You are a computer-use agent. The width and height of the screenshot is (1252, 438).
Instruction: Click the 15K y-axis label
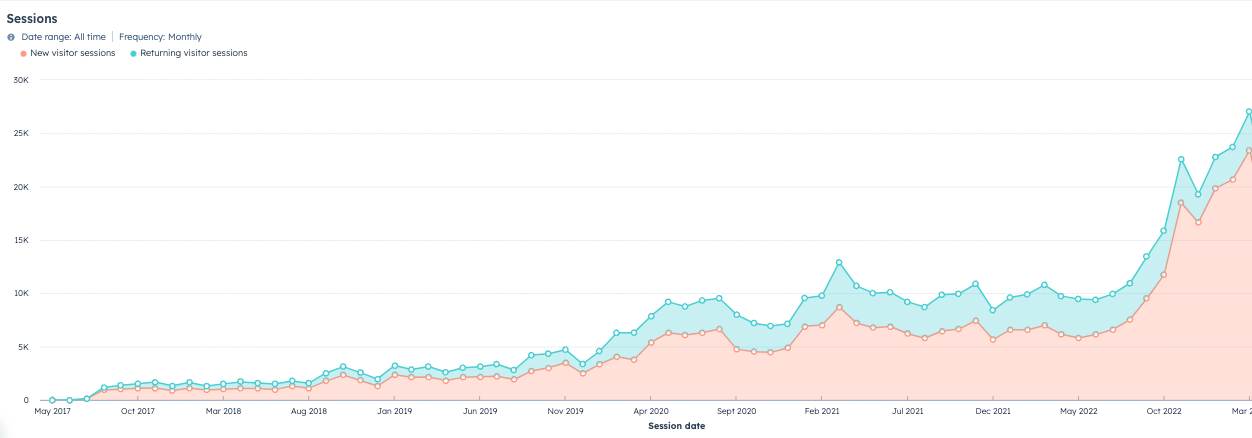[20, 240]
